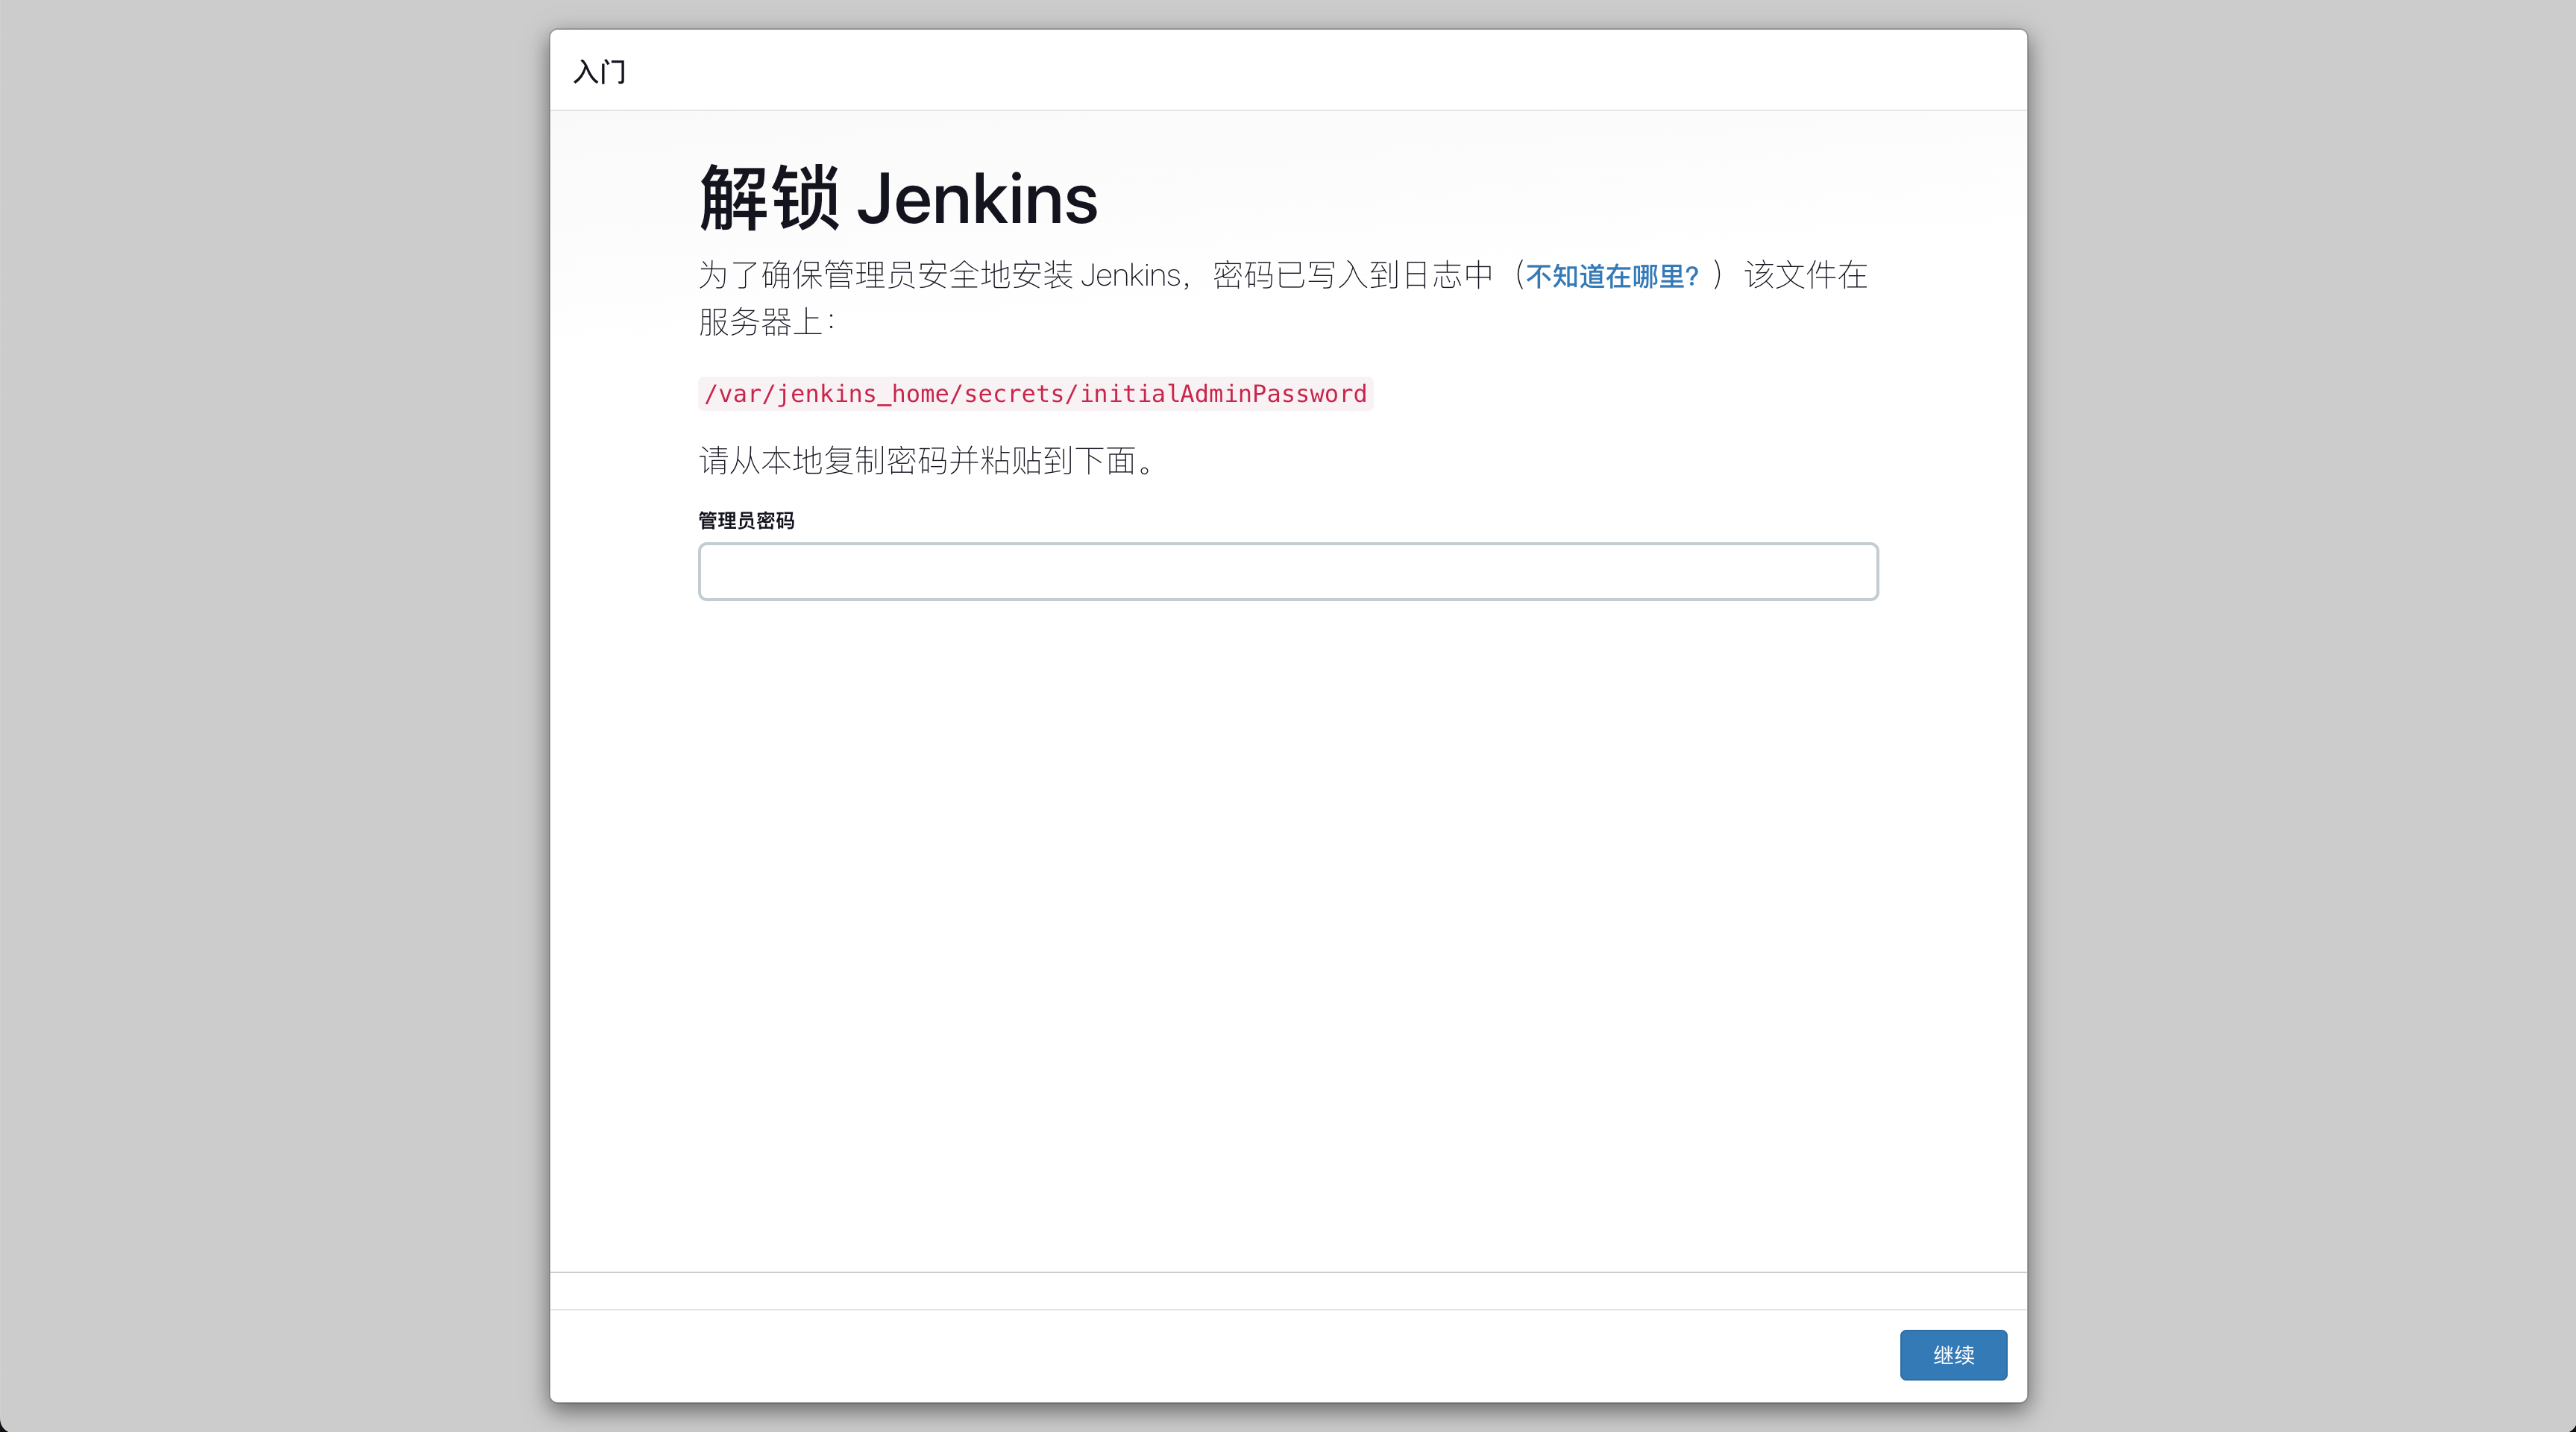Screen dimensions: 2576x1432
Task: Click the 解锁 Jenkins heading
Action: [x=897, y=199]
